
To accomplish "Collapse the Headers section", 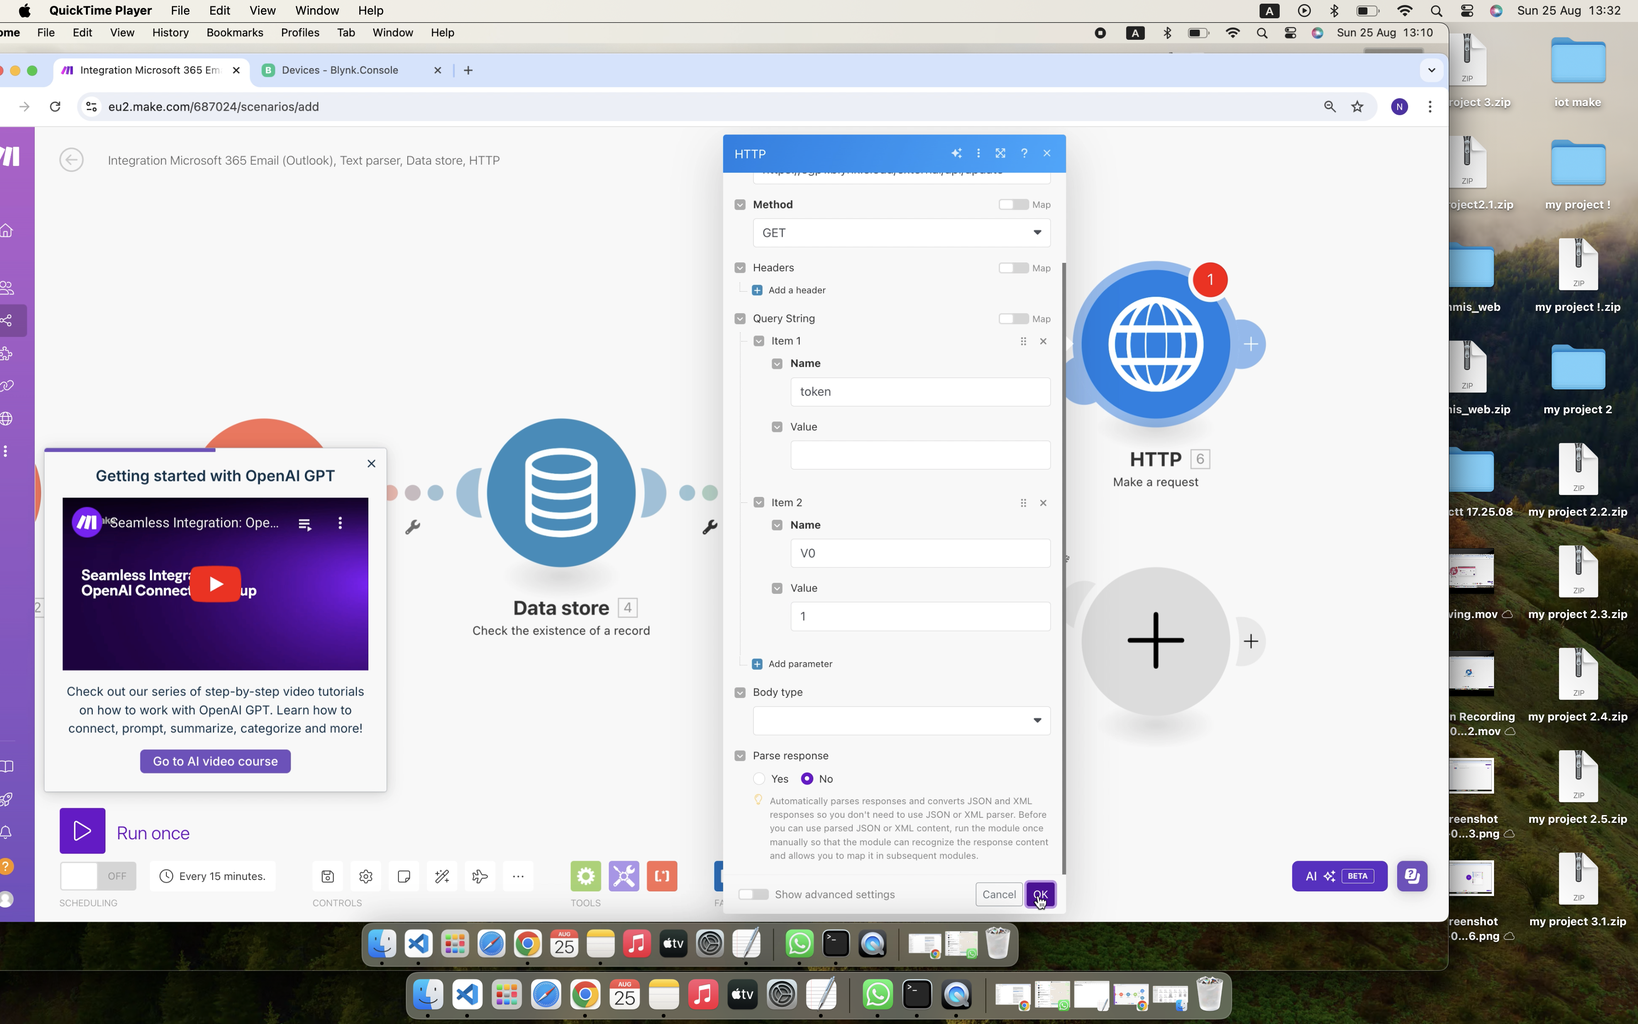I will tap(740, 268).
